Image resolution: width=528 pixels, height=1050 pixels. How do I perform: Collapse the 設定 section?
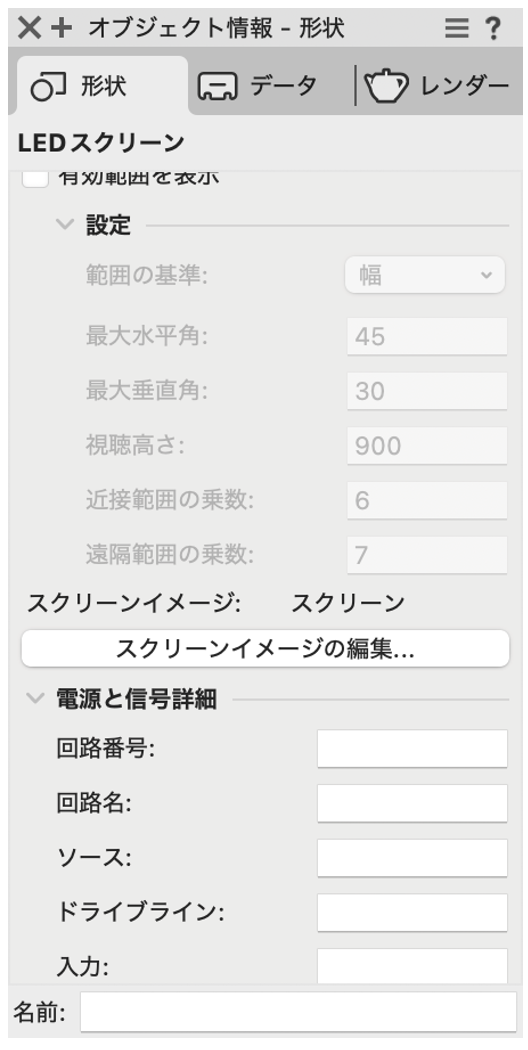pos(65,225)
